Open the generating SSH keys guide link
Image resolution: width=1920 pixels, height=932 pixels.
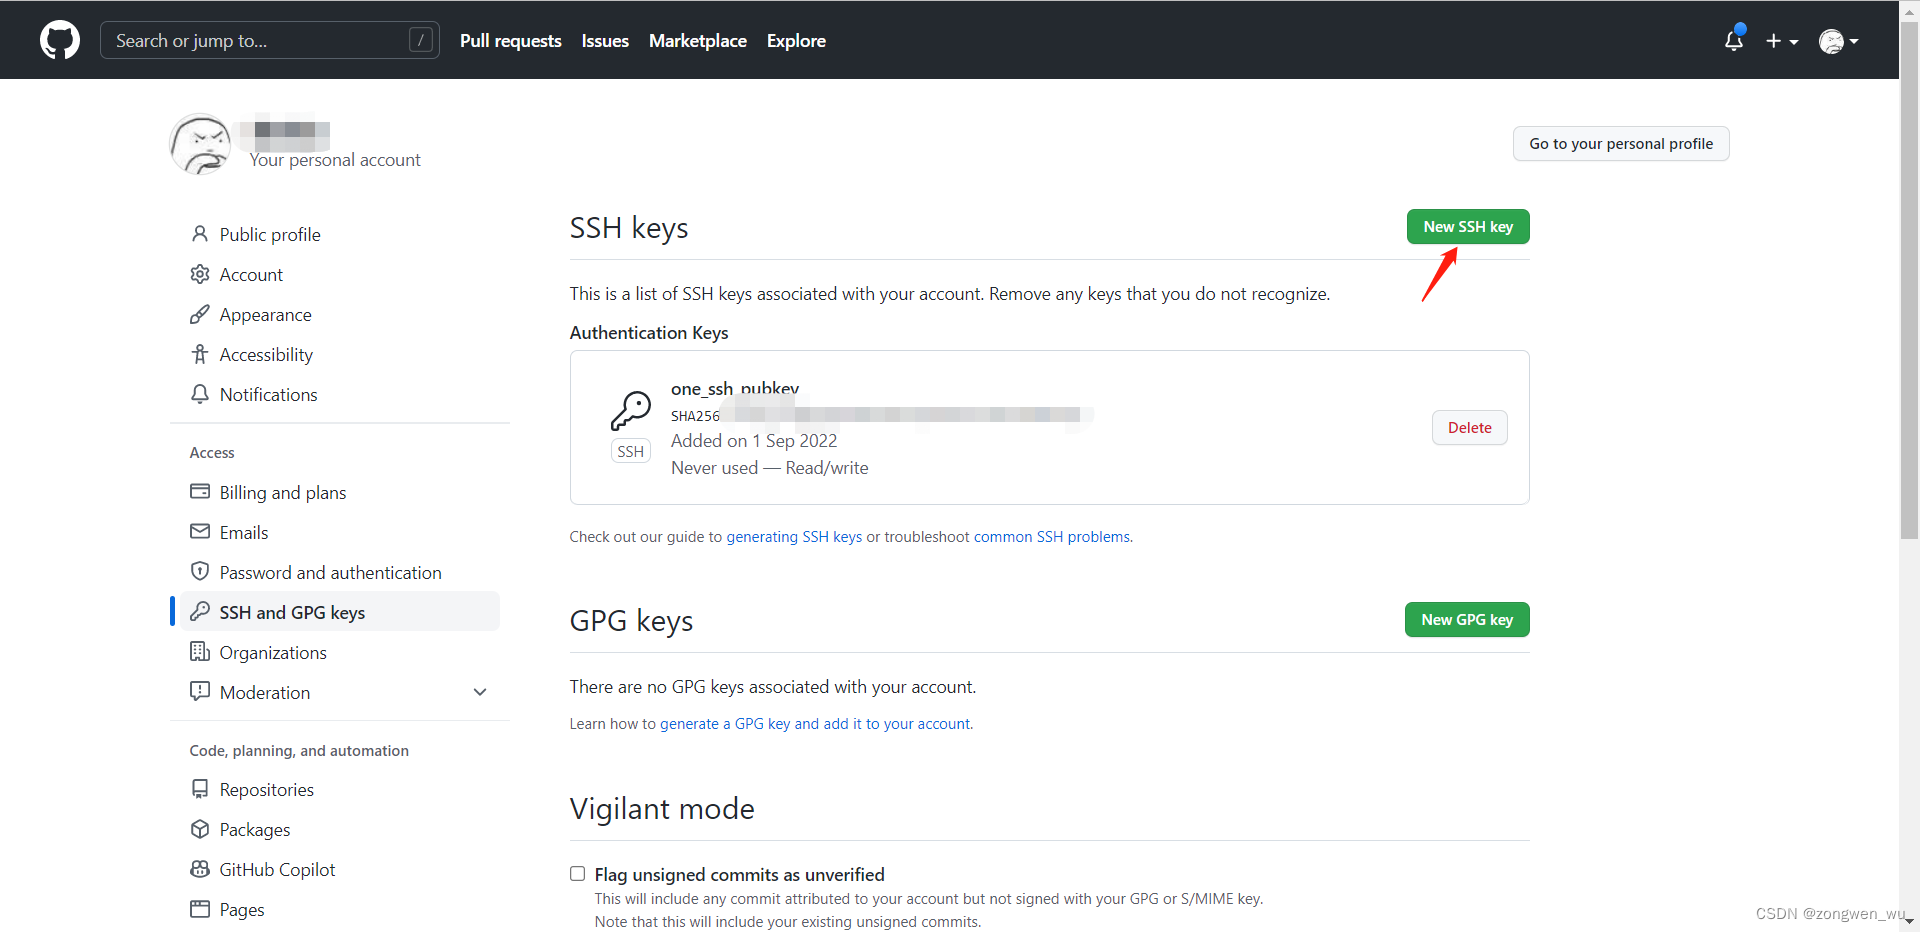pos(794,537)
